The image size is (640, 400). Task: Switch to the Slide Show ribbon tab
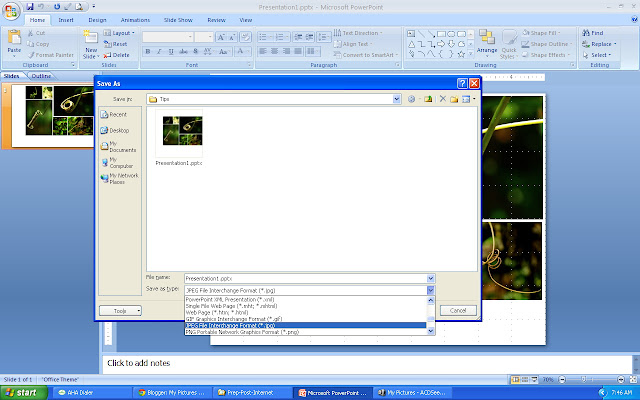(x=178, y=20)
